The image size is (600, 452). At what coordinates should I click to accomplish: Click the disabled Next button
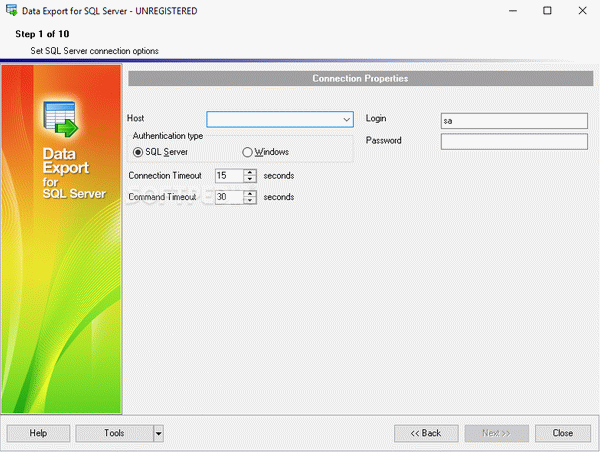click(496, 433)
